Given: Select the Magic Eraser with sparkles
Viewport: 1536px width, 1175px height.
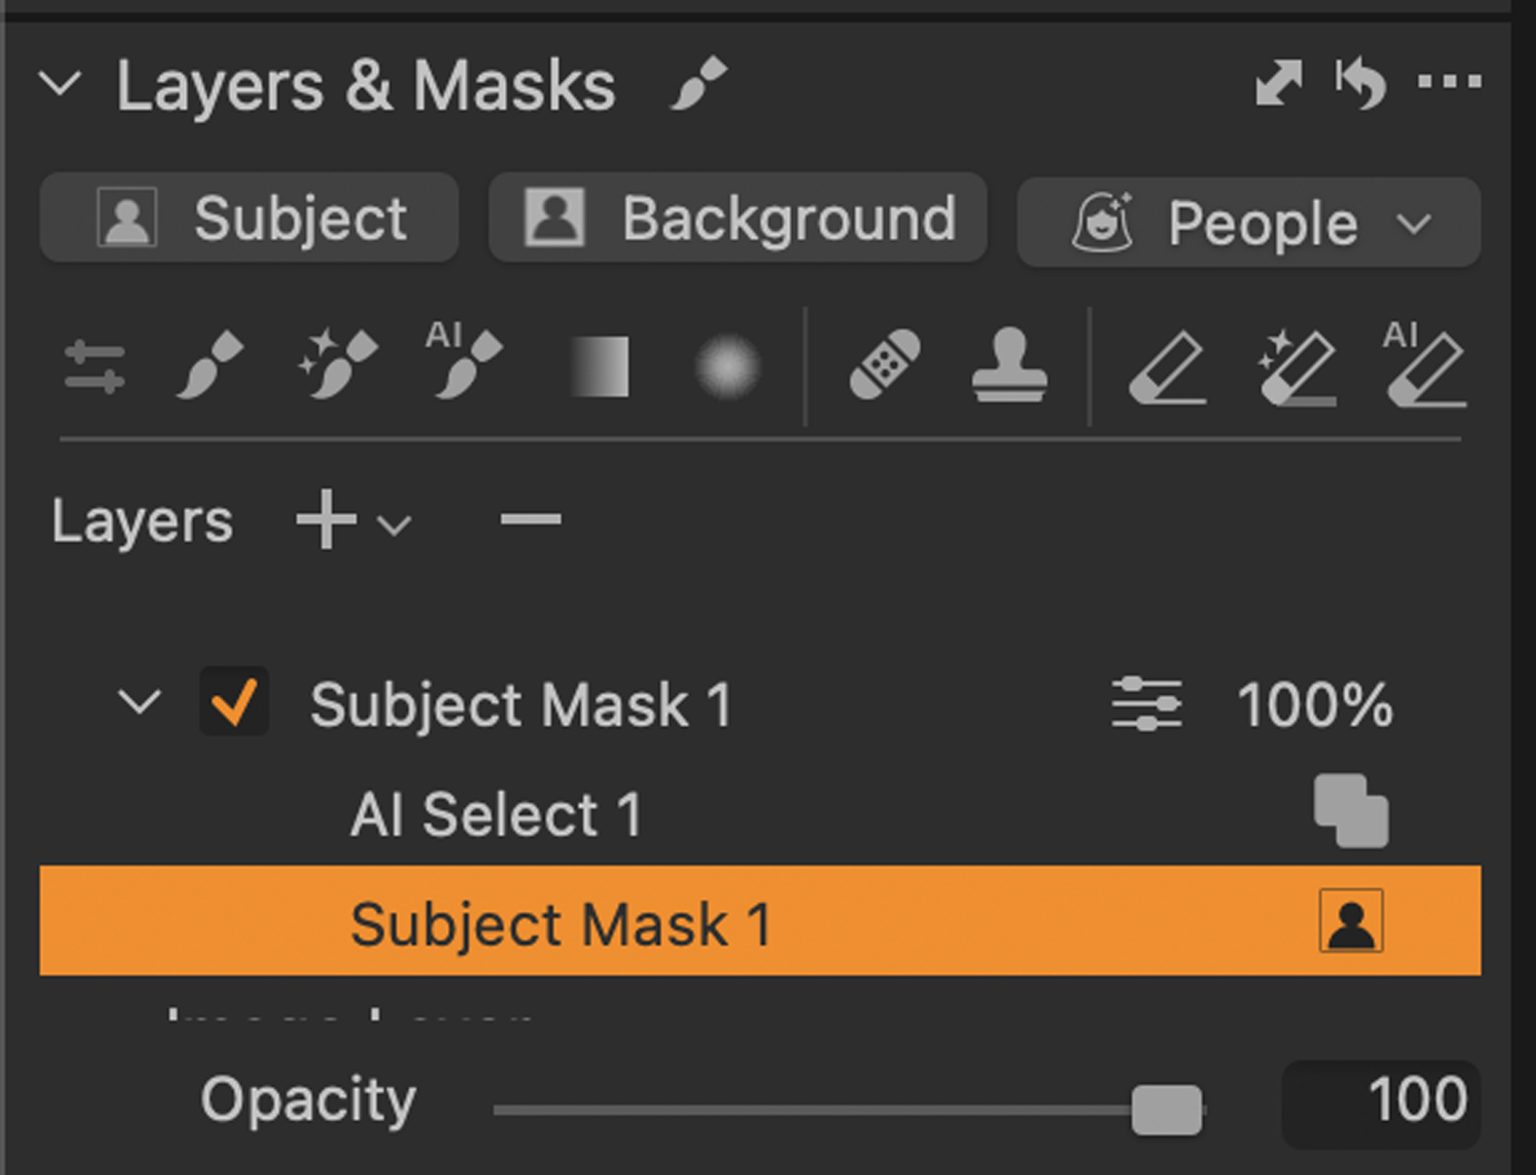Looking at the screenshot, I should coord(1297,369).
